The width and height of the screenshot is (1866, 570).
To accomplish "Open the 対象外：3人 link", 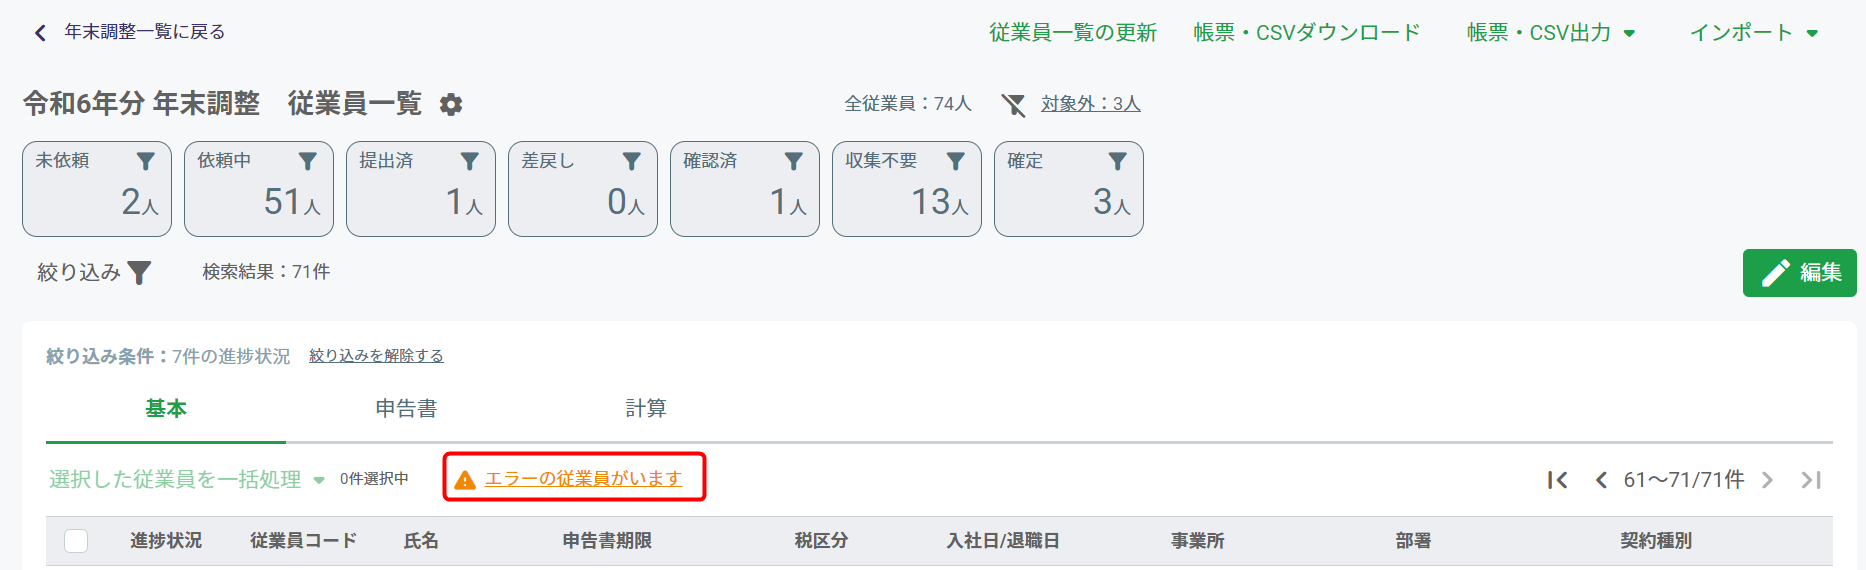I will pyautogui.click(x=1090, y=104).
